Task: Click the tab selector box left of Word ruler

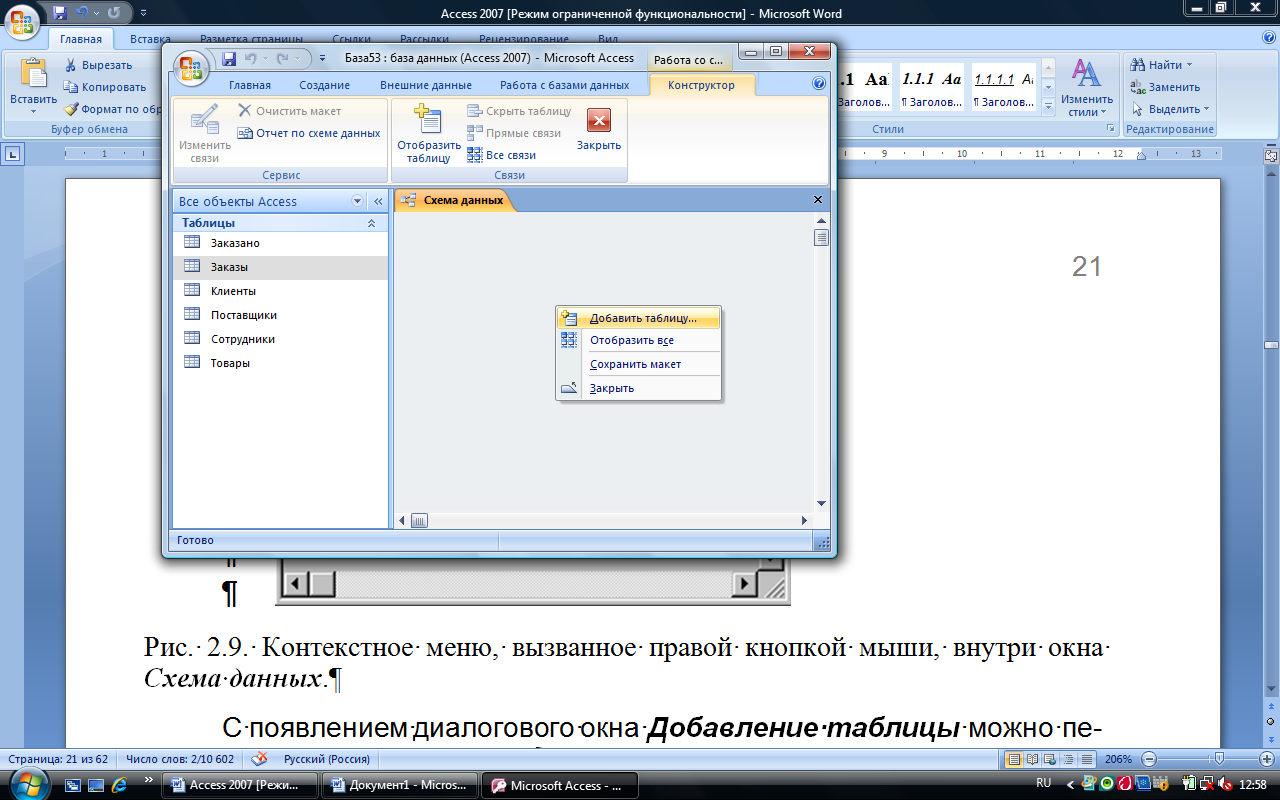Action: coord(13,154)
